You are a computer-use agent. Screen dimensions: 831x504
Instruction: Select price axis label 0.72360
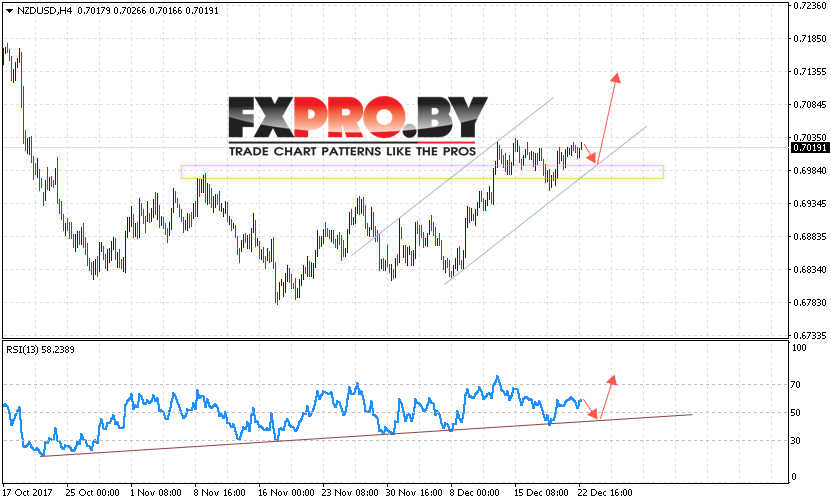(x=810, y=6)
